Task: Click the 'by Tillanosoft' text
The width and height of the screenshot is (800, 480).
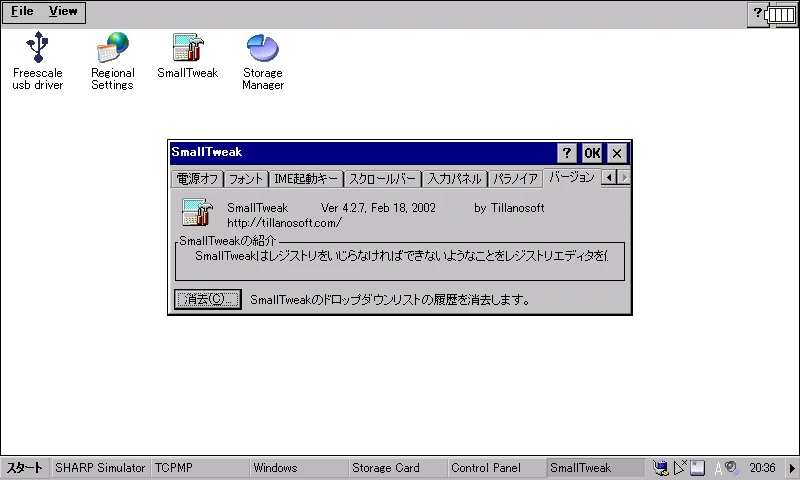Action: (x=509, y=208)
